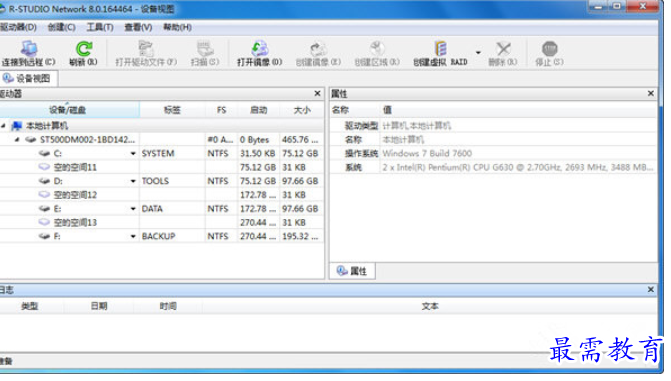Click the green Refresh icon

(x=84, y=49)
